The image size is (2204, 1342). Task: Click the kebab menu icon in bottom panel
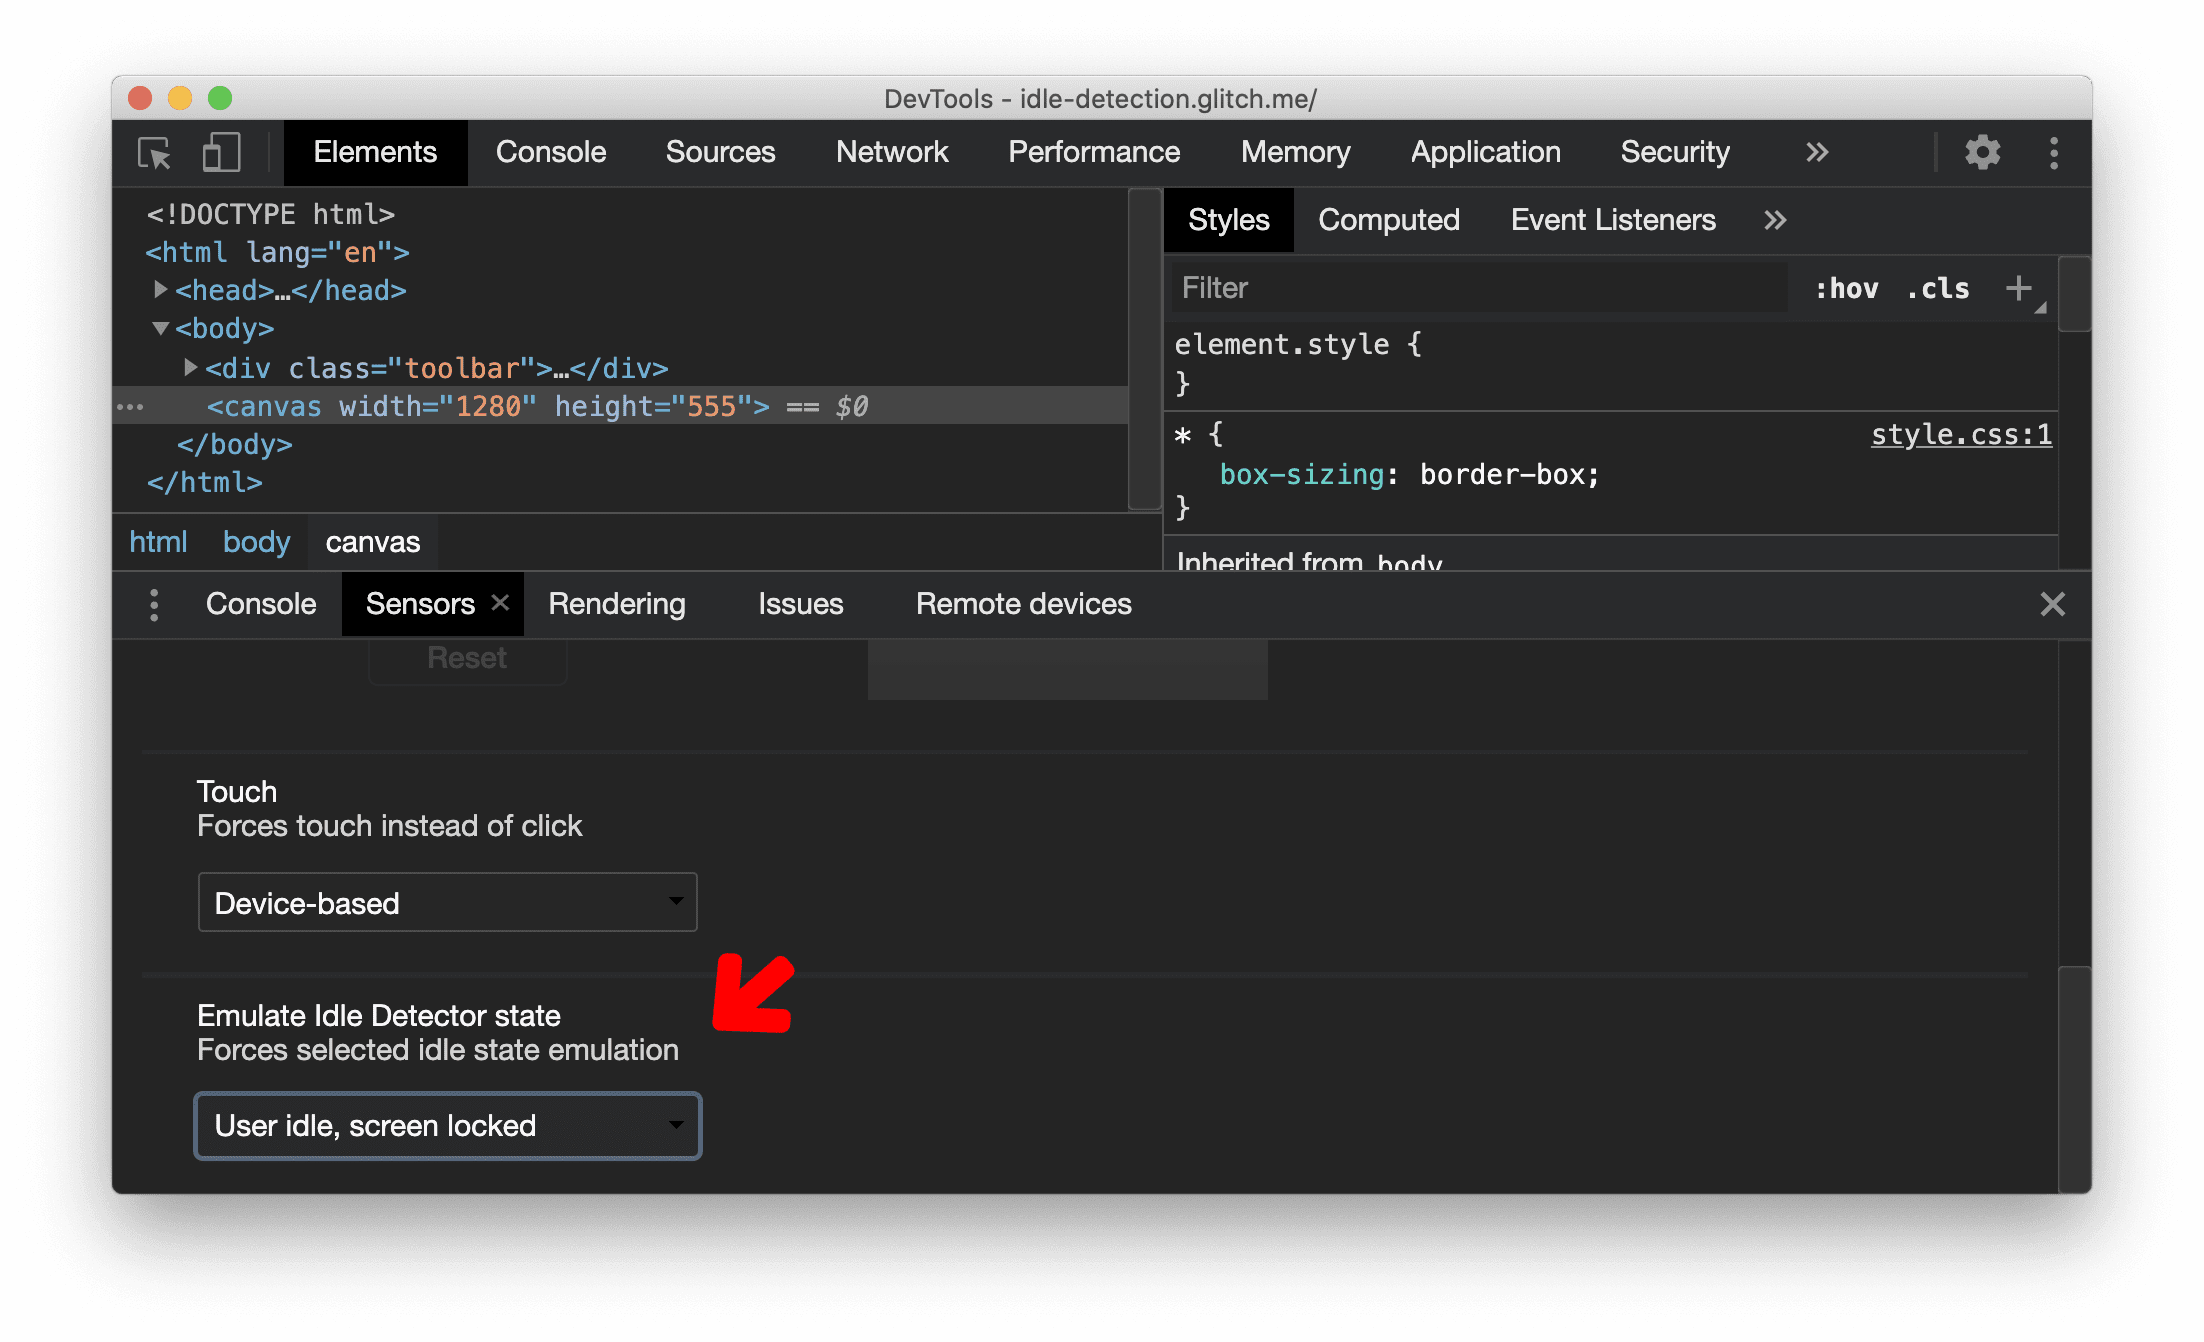tap(151, 603)
